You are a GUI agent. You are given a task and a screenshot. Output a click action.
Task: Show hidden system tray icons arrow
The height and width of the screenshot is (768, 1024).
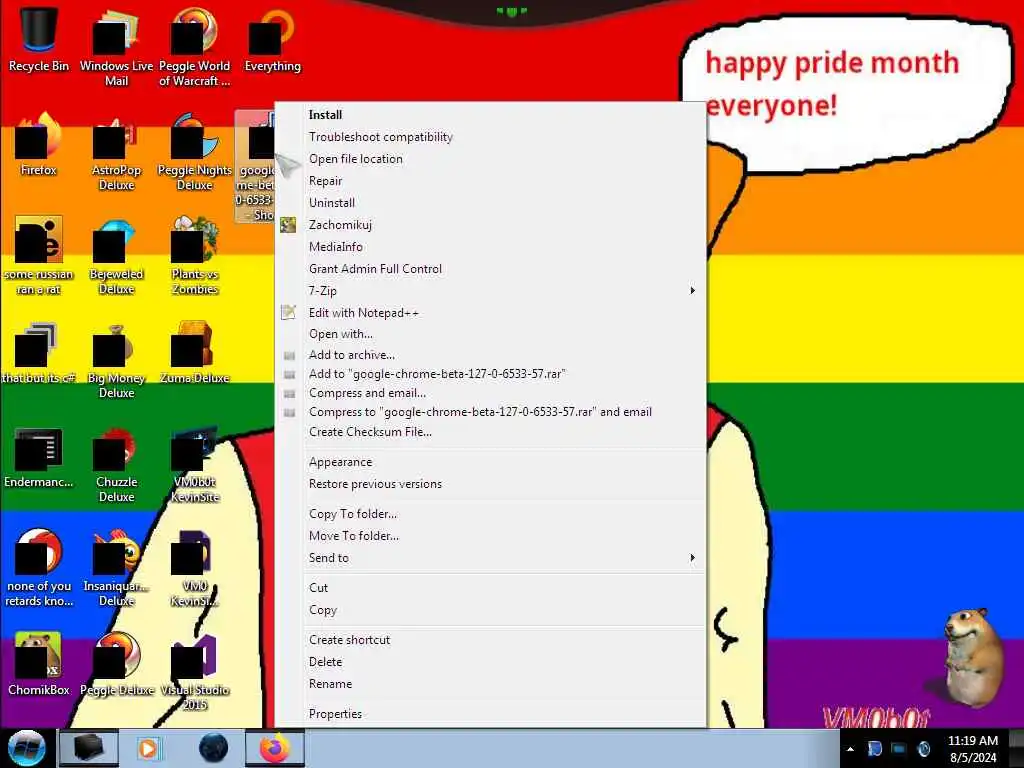pyautogui.click(x=850, y=749)
